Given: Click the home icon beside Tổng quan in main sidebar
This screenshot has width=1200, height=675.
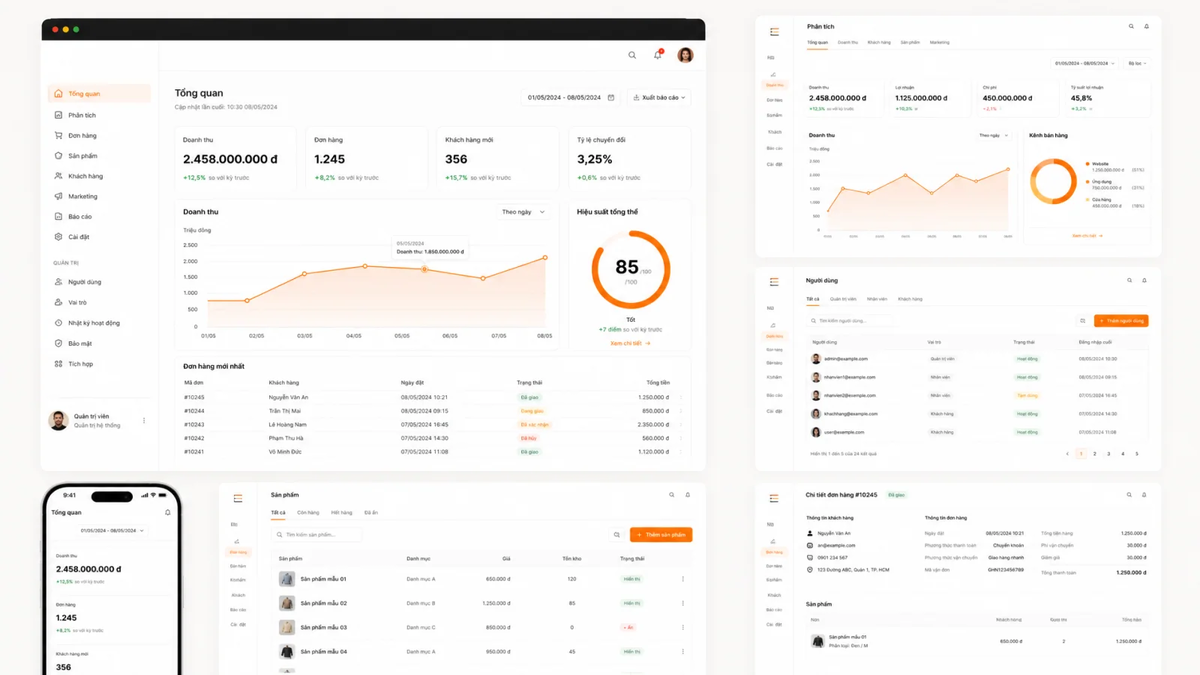Looking at the screenshot, I should pyautogui.click(x=58, y=94).
